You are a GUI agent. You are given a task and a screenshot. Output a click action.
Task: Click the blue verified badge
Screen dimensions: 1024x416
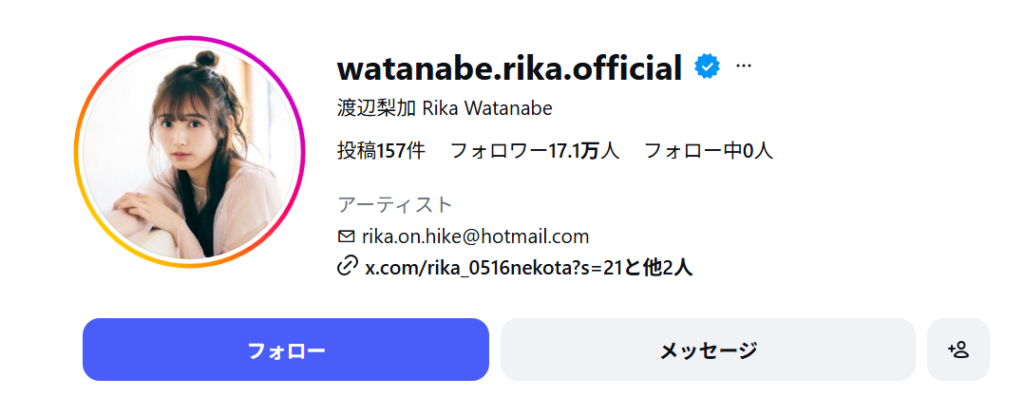708,67
